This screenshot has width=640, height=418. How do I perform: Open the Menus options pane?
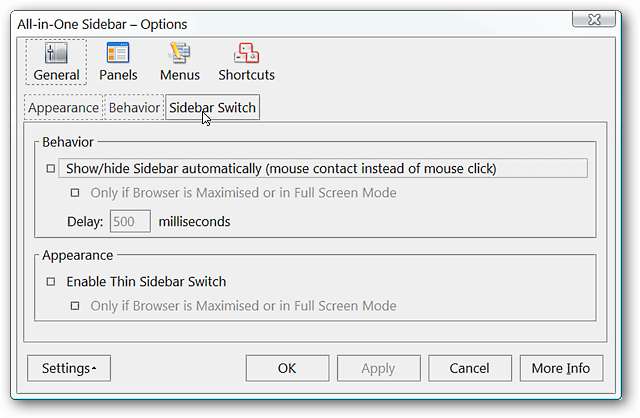pyautogui.click(x=180, y=62)
